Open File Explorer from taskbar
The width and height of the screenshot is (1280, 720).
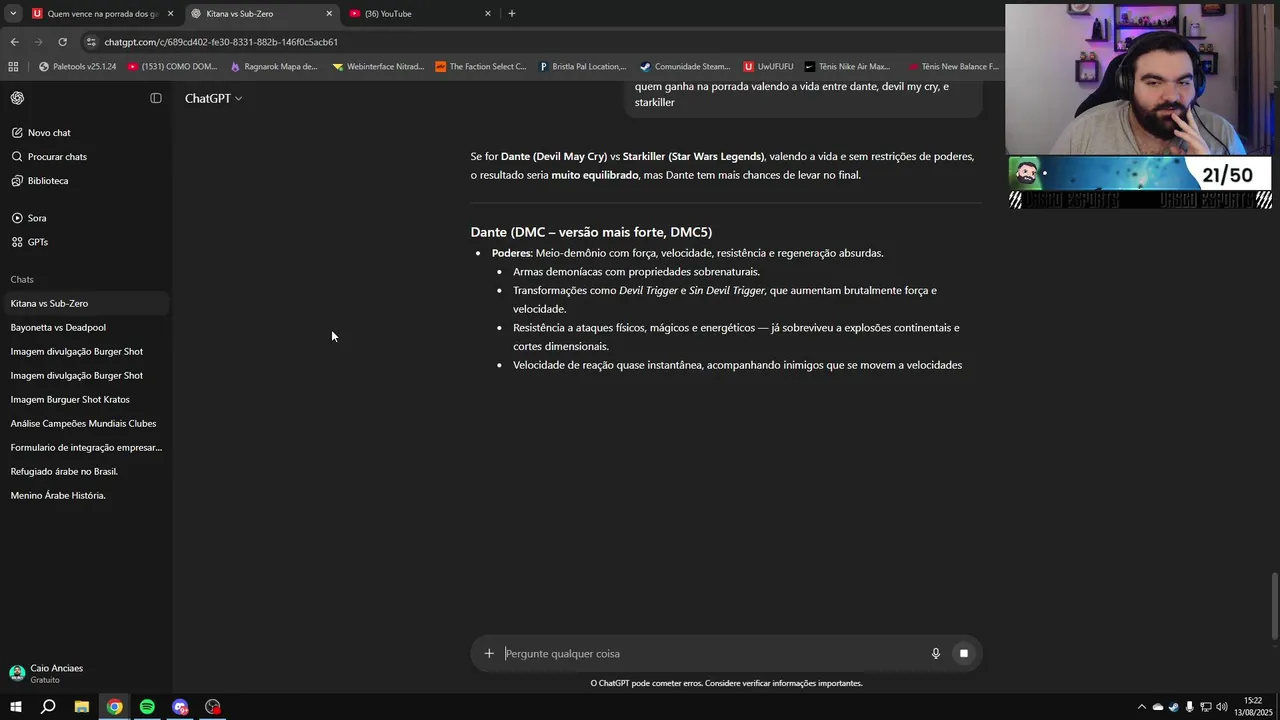pyautogui.click(x=82, y=707)
